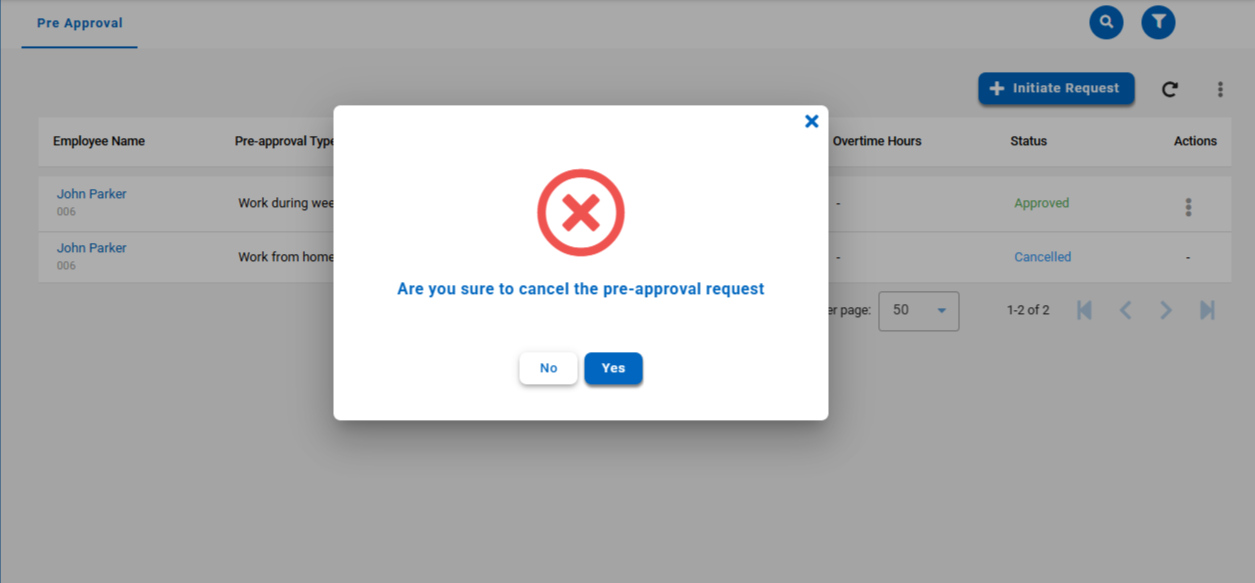Click the search magnifier icon

pyautogui.click(x=1106, y=22)
